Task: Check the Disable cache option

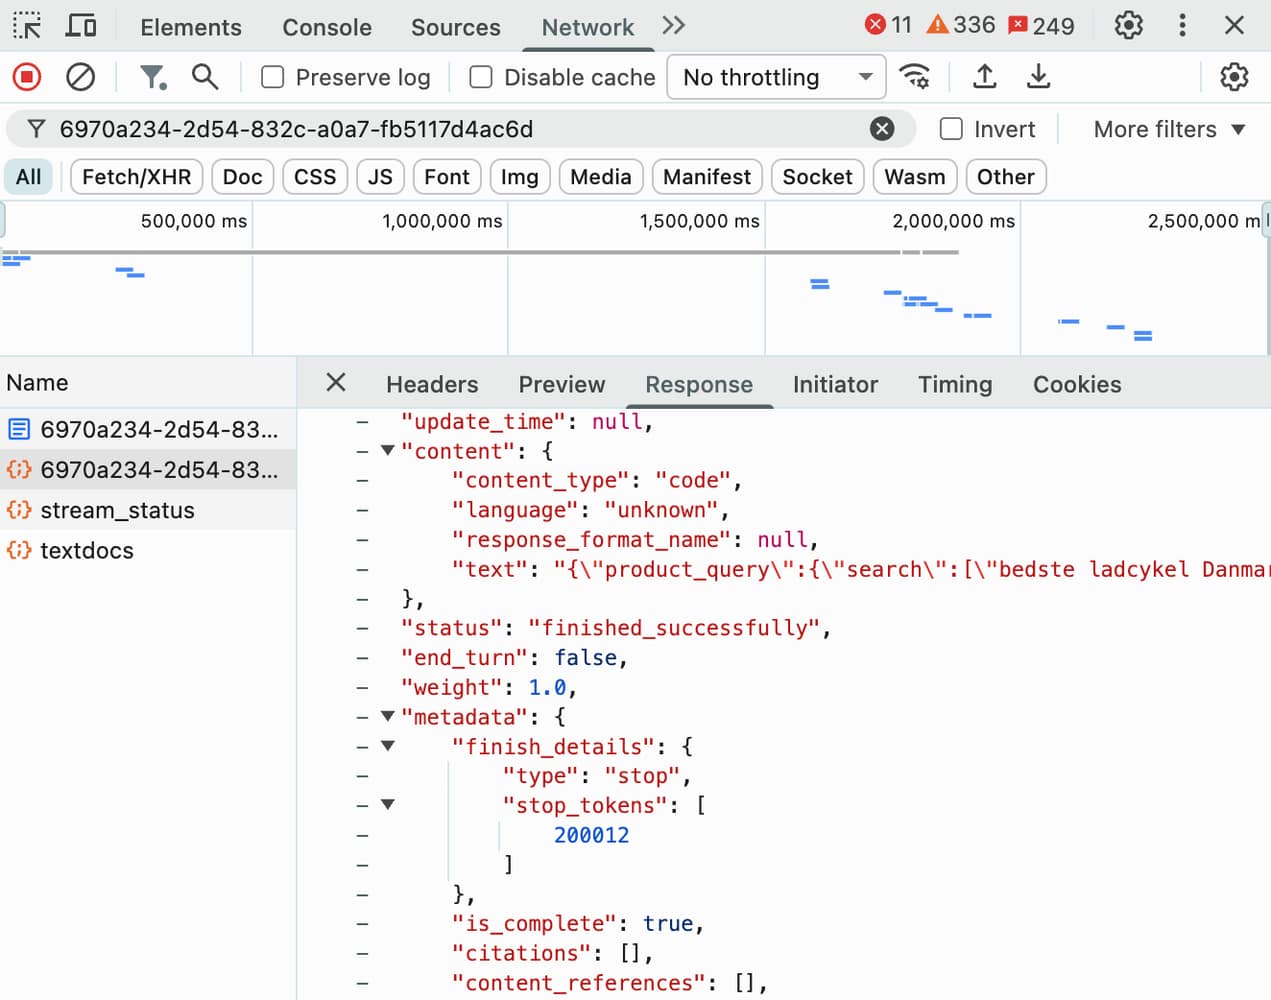Action: tap(481, 77)
